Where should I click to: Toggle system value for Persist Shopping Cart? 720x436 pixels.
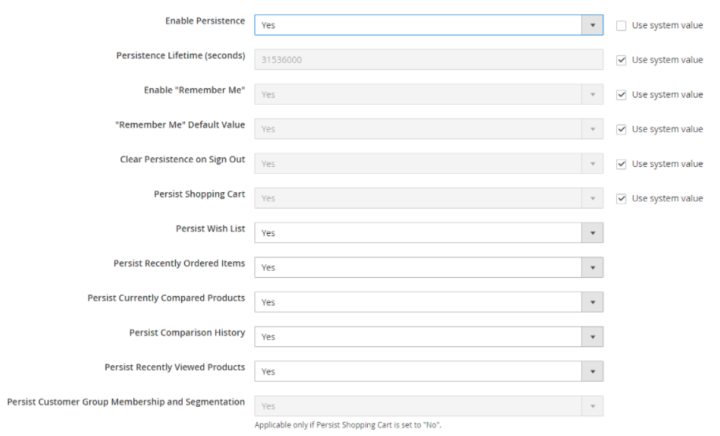pyautogui.click(x=621, y=199)
